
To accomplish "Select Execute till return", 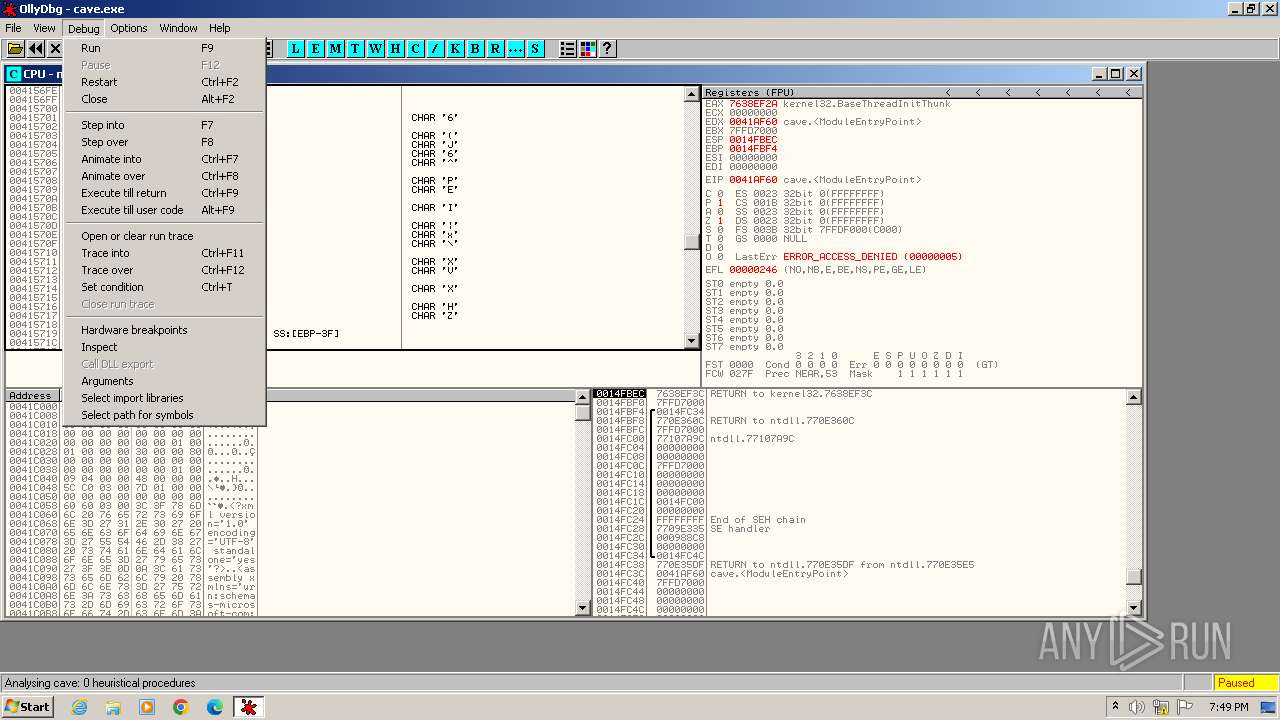I will [x=164, y=193].
